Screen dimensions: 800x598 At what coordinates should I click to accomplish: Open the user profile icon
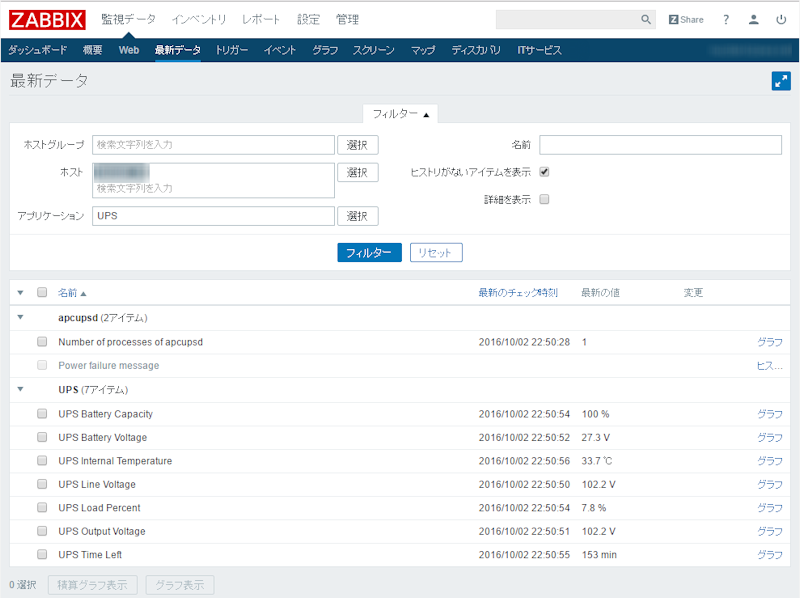753,18
